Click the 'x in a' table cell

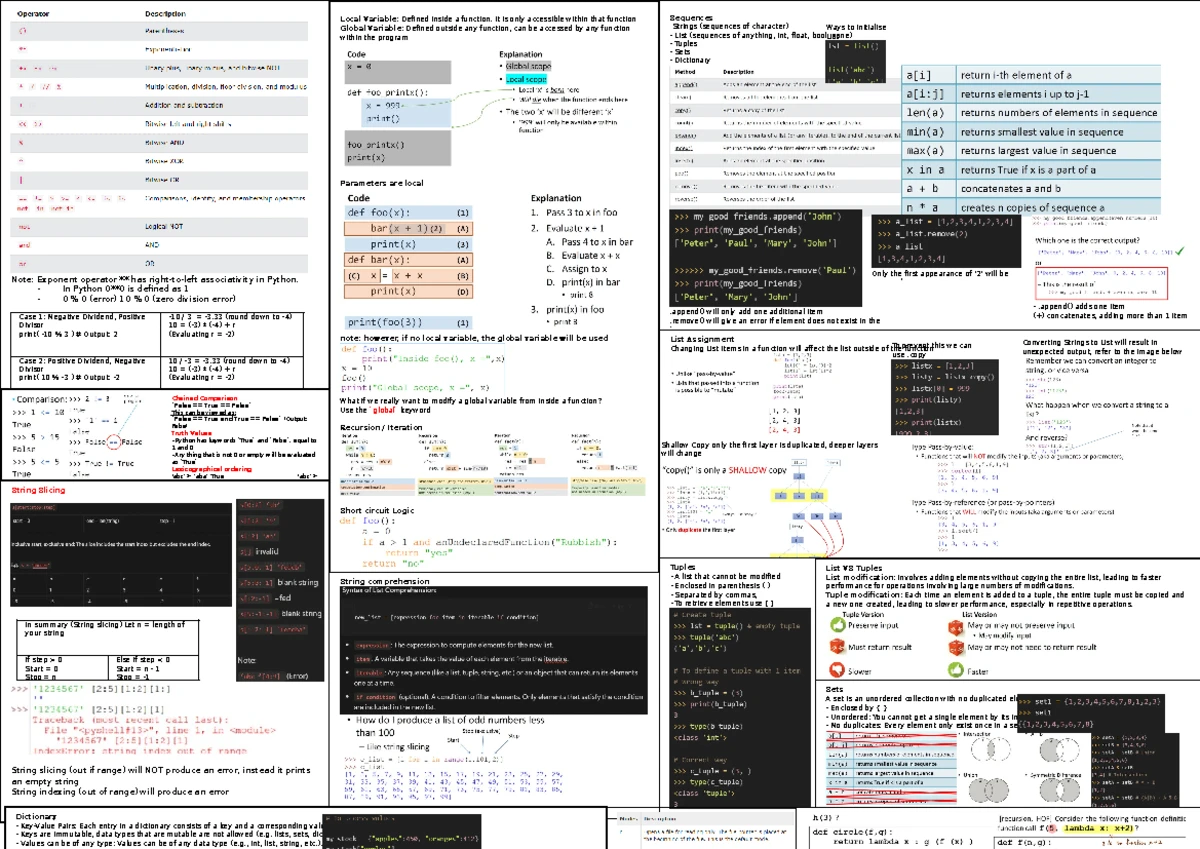click(x=929, y=170)
